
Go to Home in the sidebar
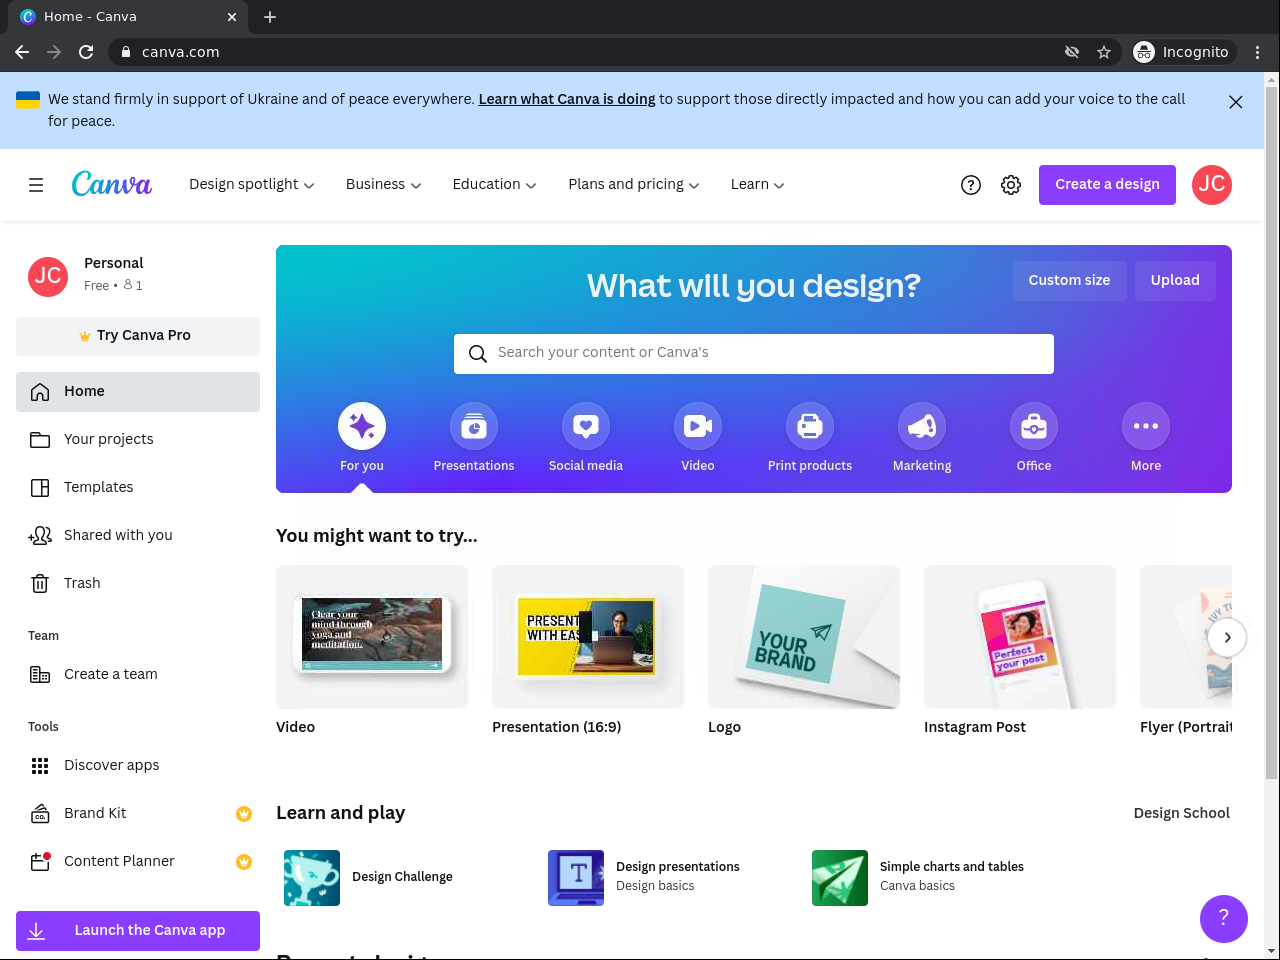pos(138,392)
